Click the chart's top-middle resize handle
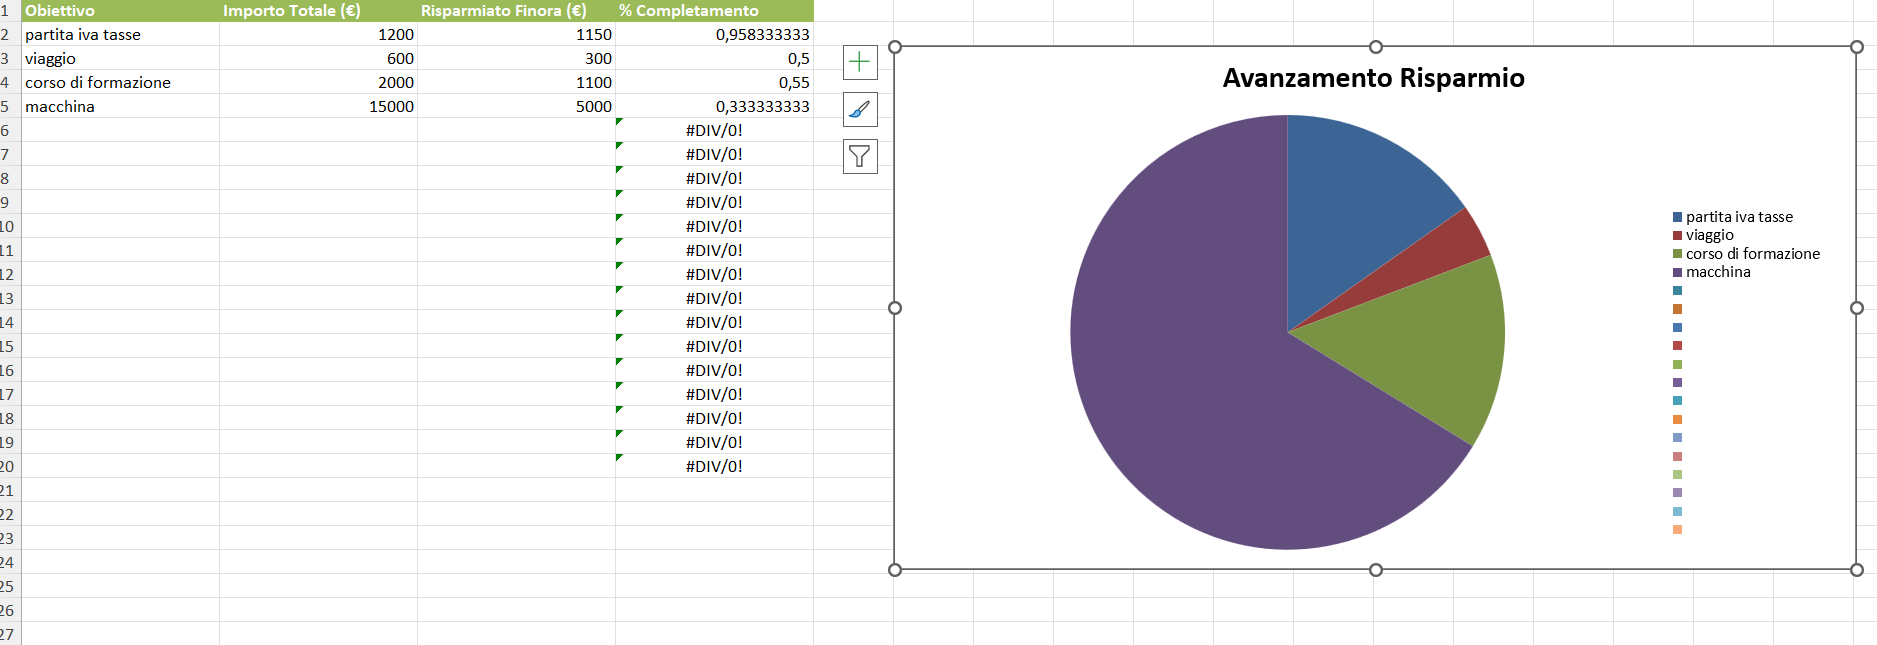 1376,47
